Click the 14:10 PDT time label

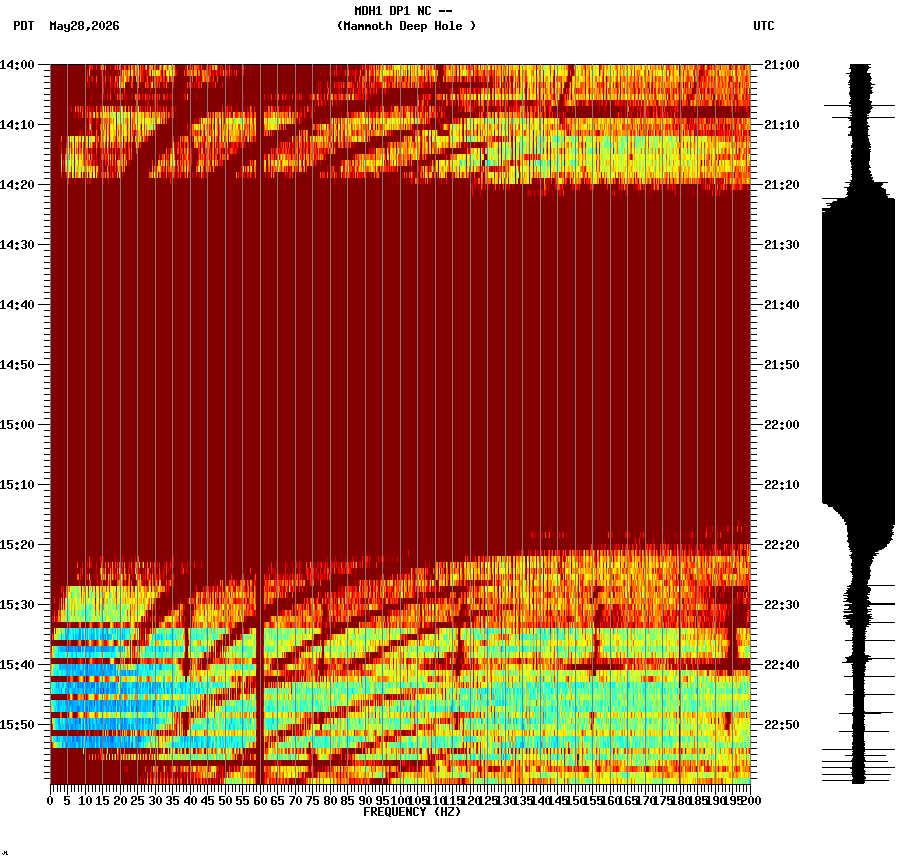click(17, 125)
